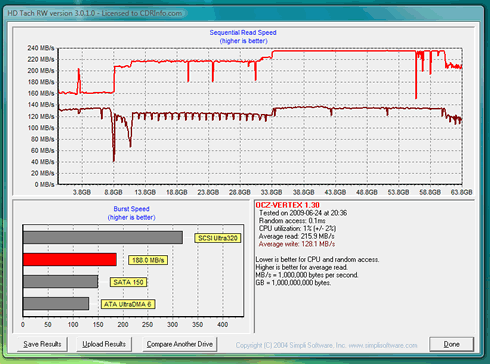Screen dimensions: 490x364
Task: Open Compare Another Drive
Action: pyautogui.click(x=180, y=344)
